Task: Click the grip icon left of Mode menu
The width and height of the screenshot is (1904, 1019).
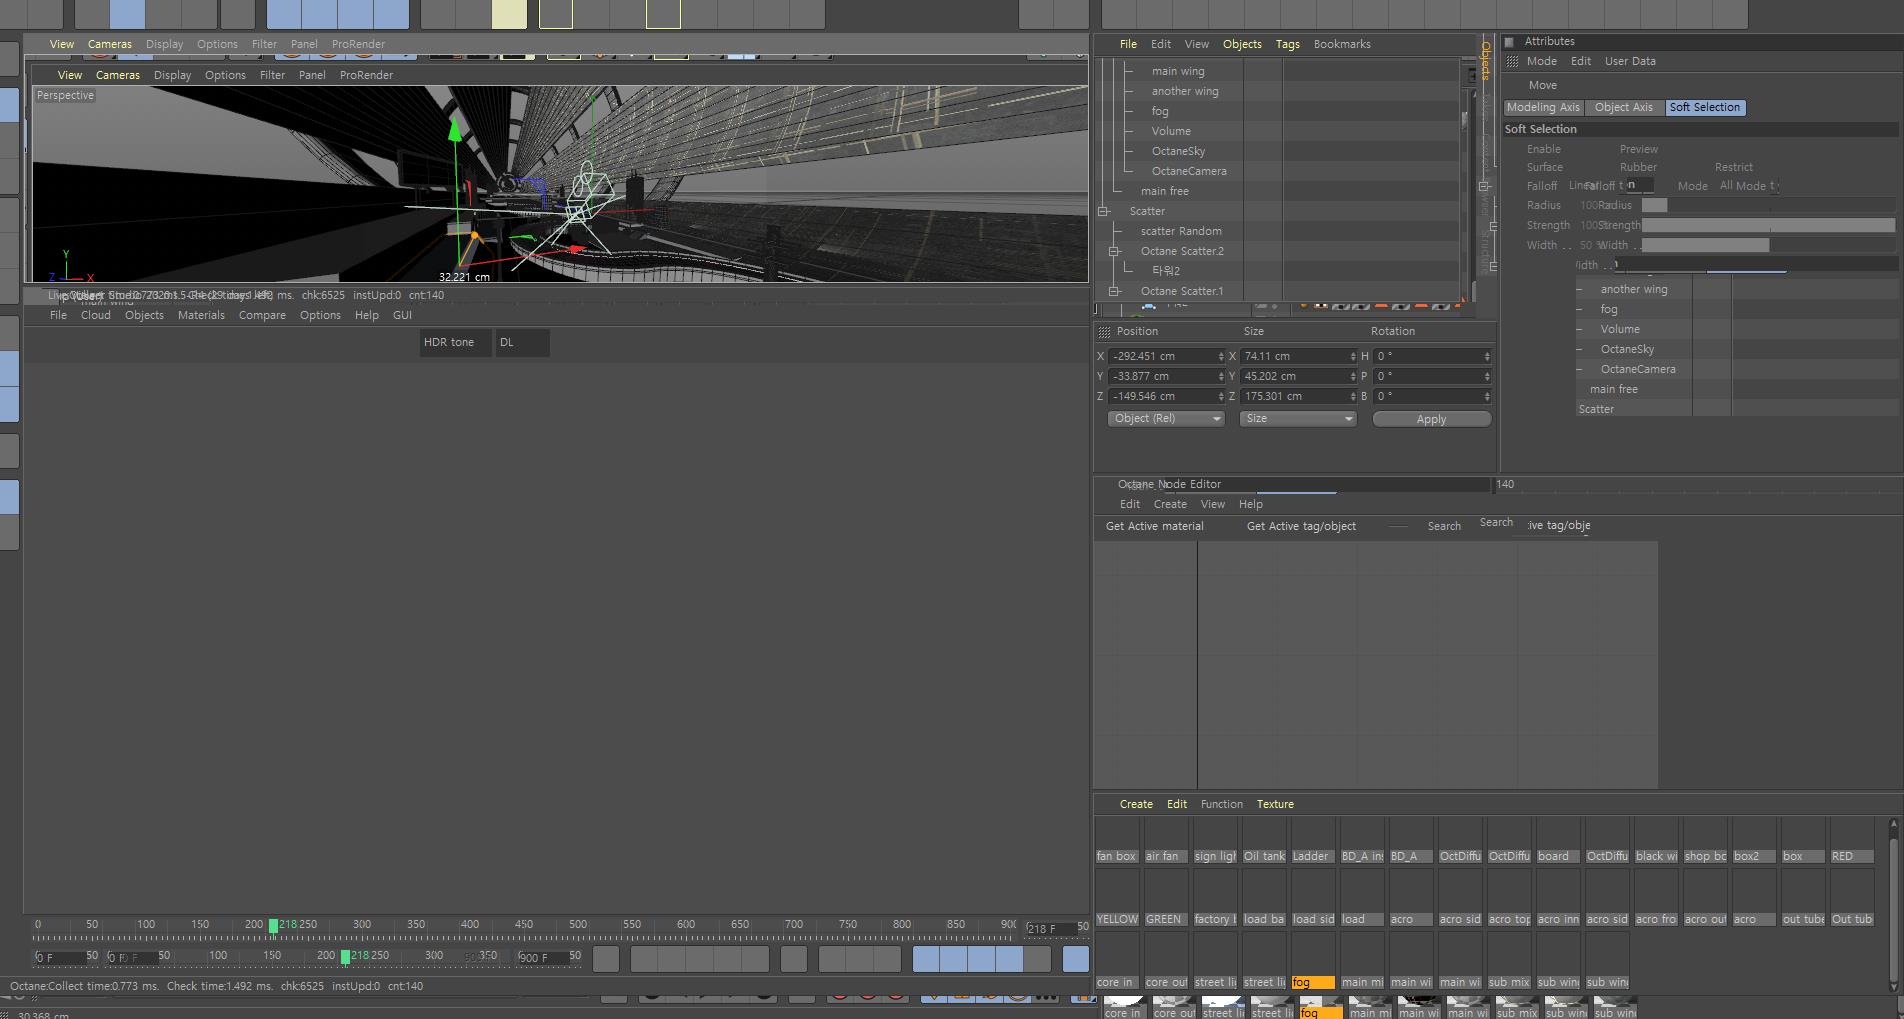Action: tap(1512, 61)
